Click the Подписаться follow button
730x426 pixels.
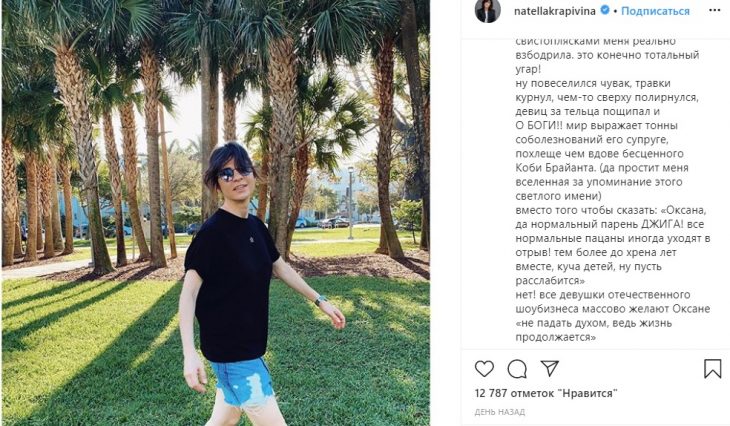pos(655,11)
